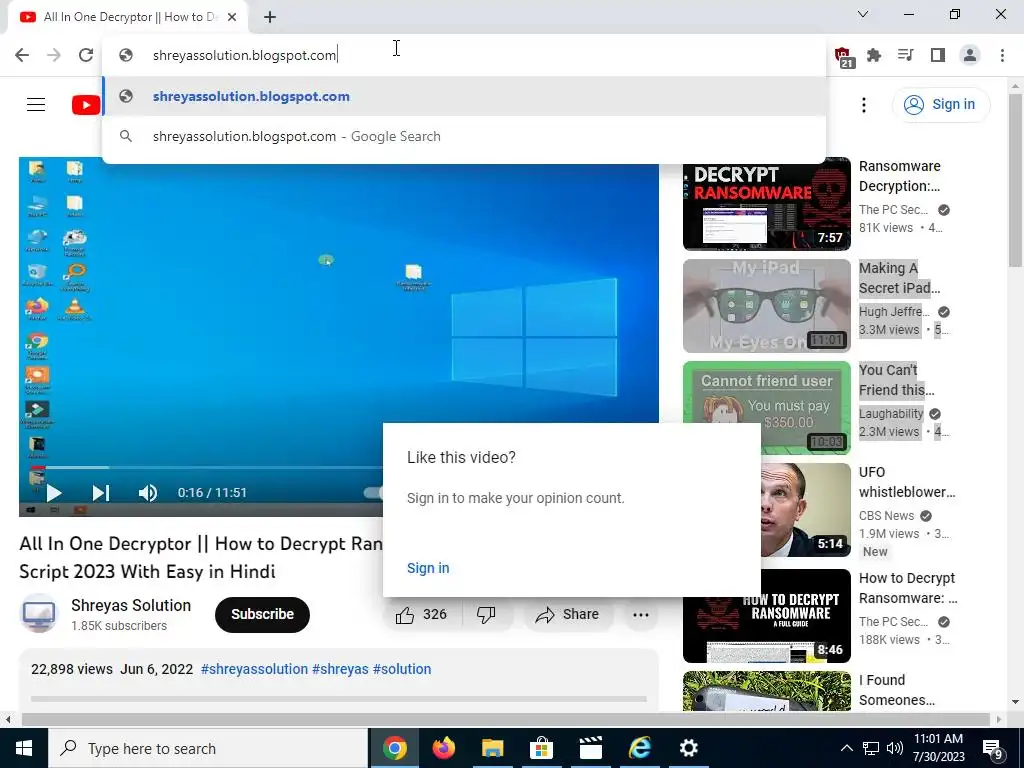Open Firefox from the taskbar

click(x=443, y=748)
